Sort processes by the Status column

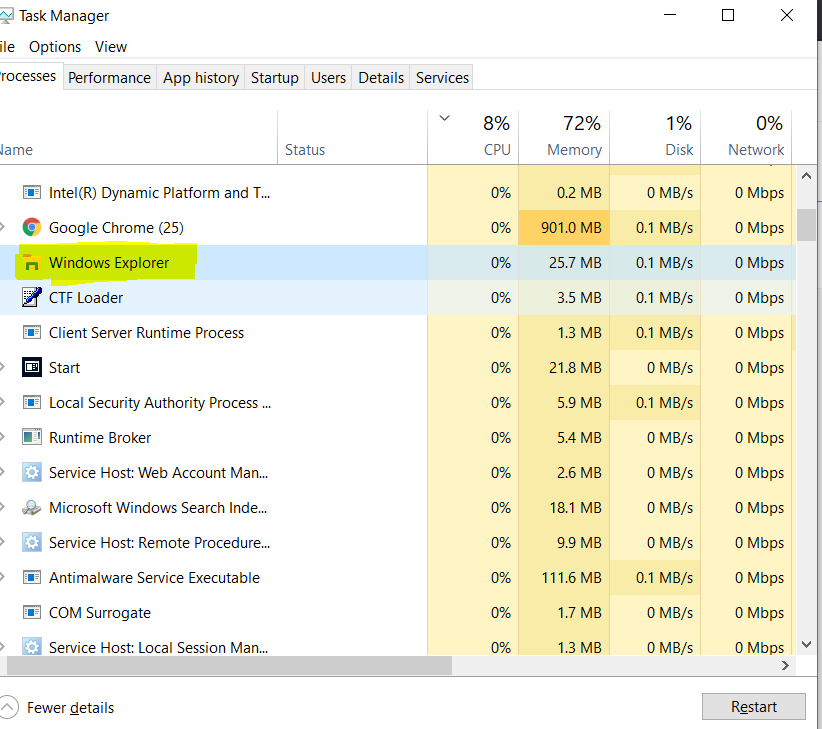click(352, 137)
